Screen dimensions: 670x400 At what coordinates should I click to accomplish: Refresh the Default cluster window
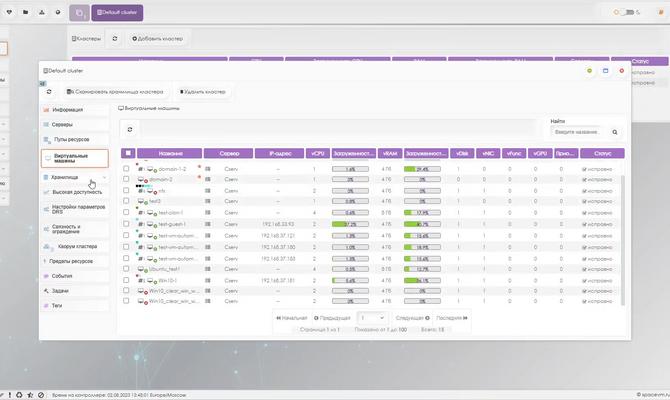coord(49,92)
